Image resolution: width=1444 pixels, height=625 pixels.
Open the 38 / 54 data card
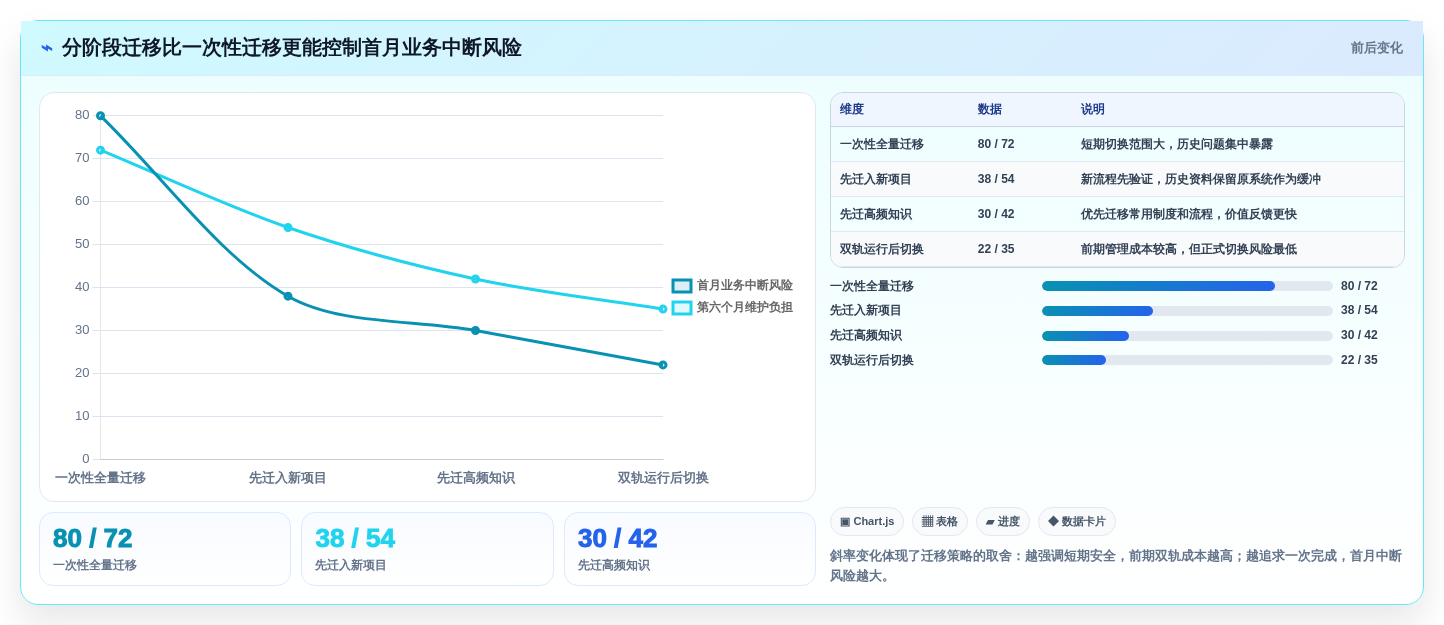[x=427, y=549]
